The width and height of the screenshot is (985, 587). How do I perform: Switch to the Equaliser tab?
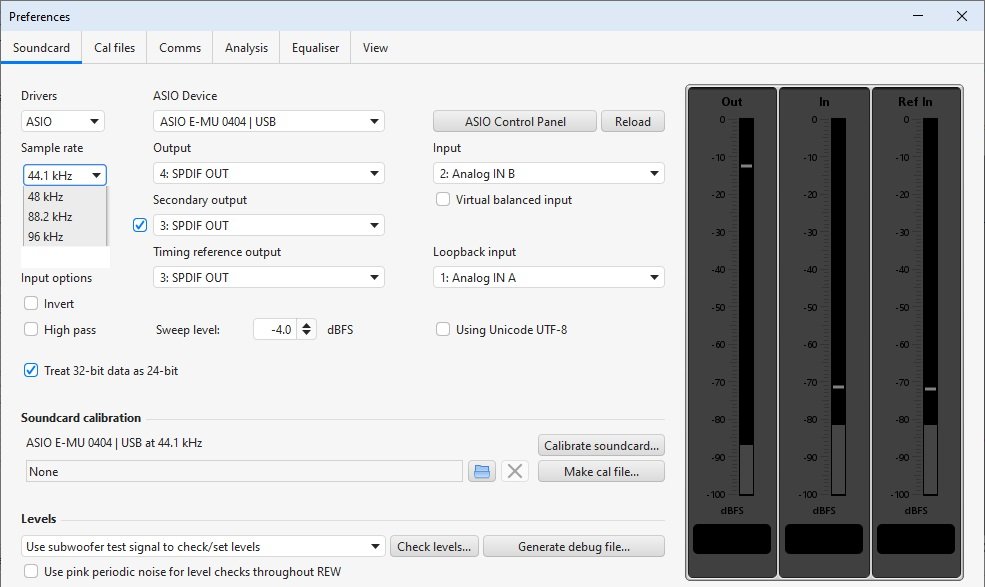315,48
